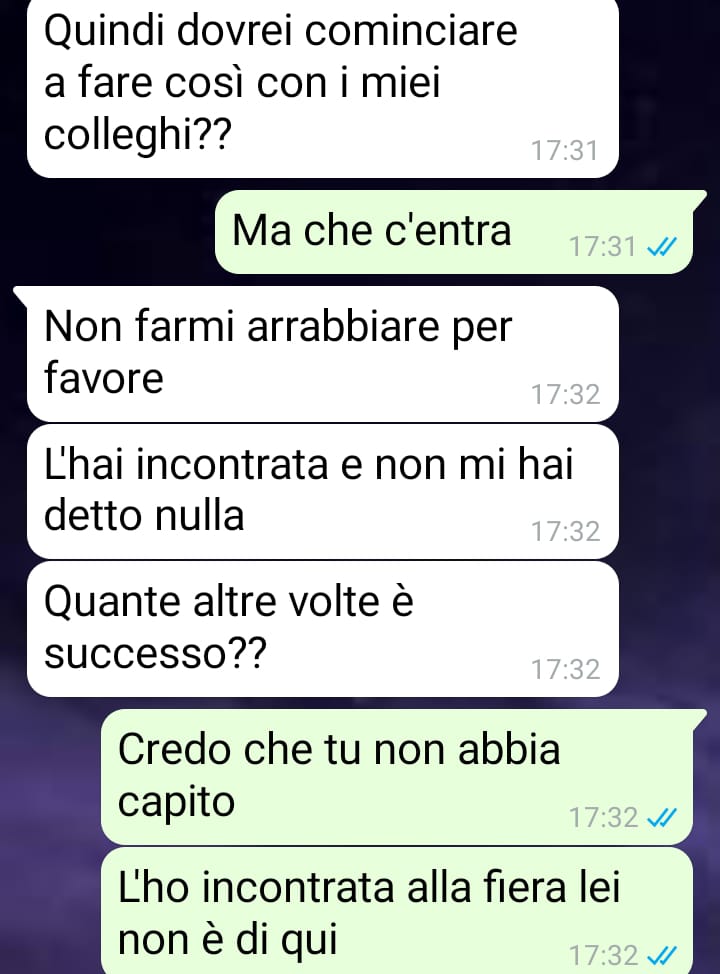Tap the 17:31 timestamp on "colleghi??" message
Image resolution: width=720 pixels, height=974 pixels.
pos(564,151)
